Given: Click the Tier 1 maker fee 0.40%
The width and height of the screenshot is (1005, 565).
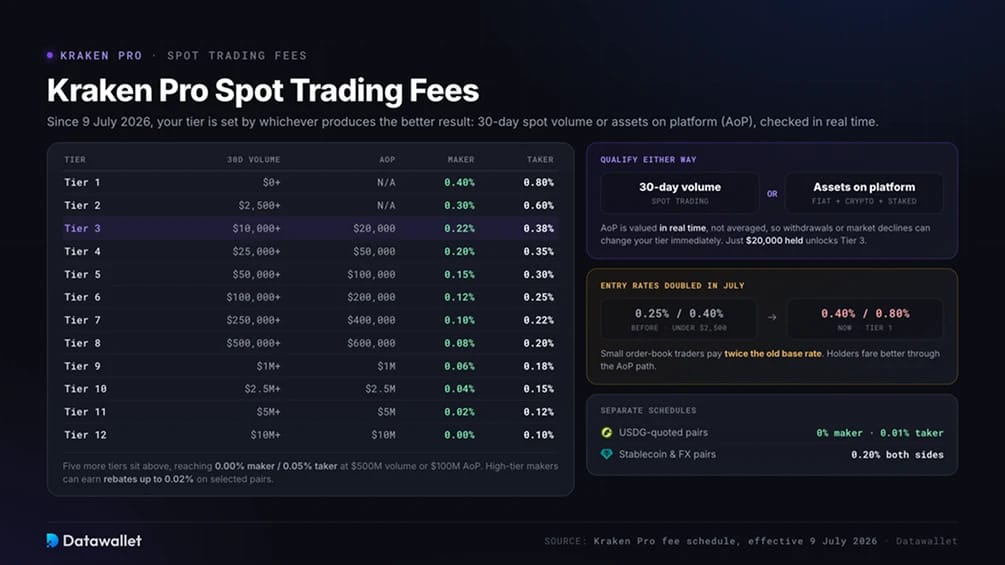Looking at the screenshot, I should [460, 183].
